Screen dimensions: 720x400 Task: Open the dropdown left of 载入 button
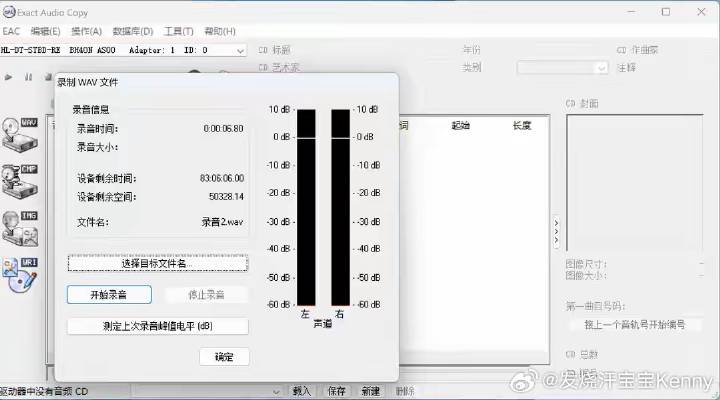click(x=279, y=391)
